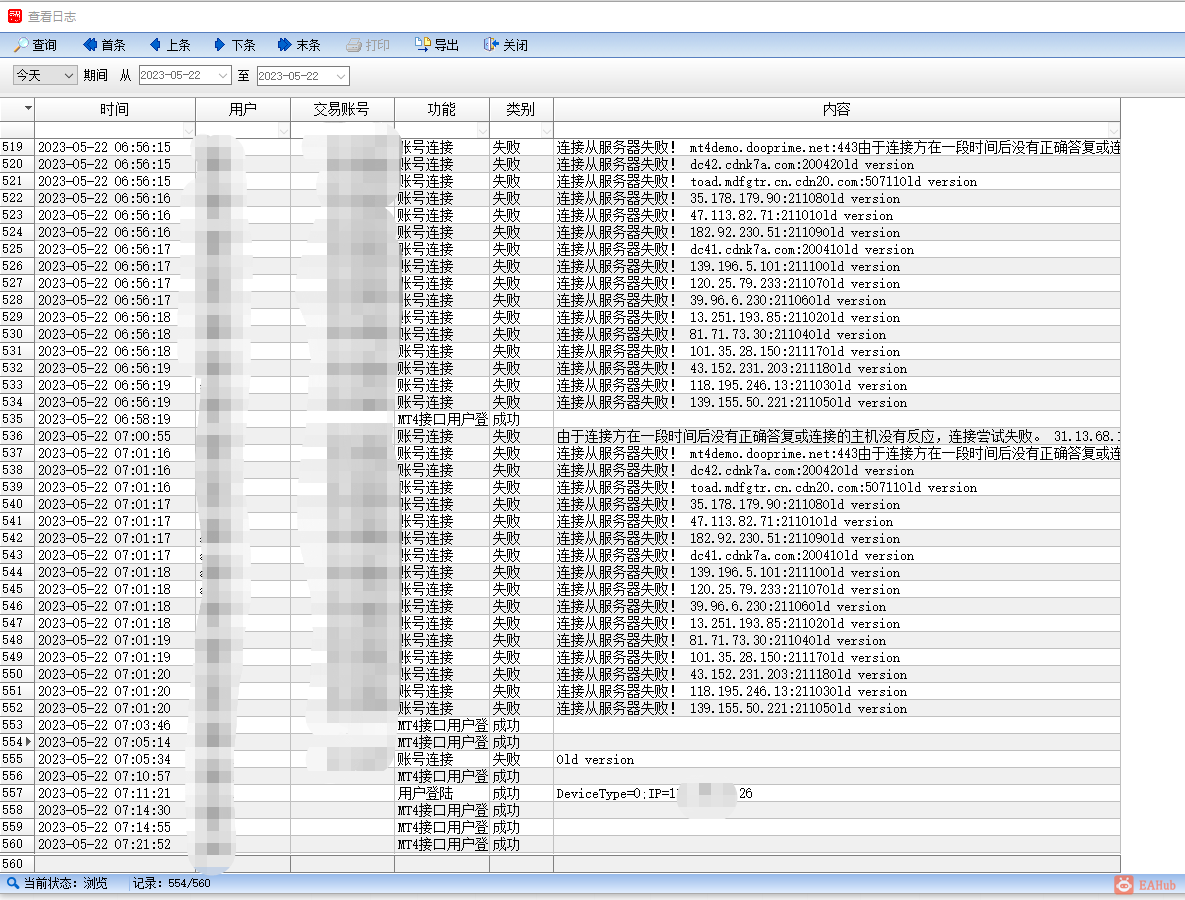Go to previous record with 上条
The image size is (1185, 900).
(x=169, y=45)
